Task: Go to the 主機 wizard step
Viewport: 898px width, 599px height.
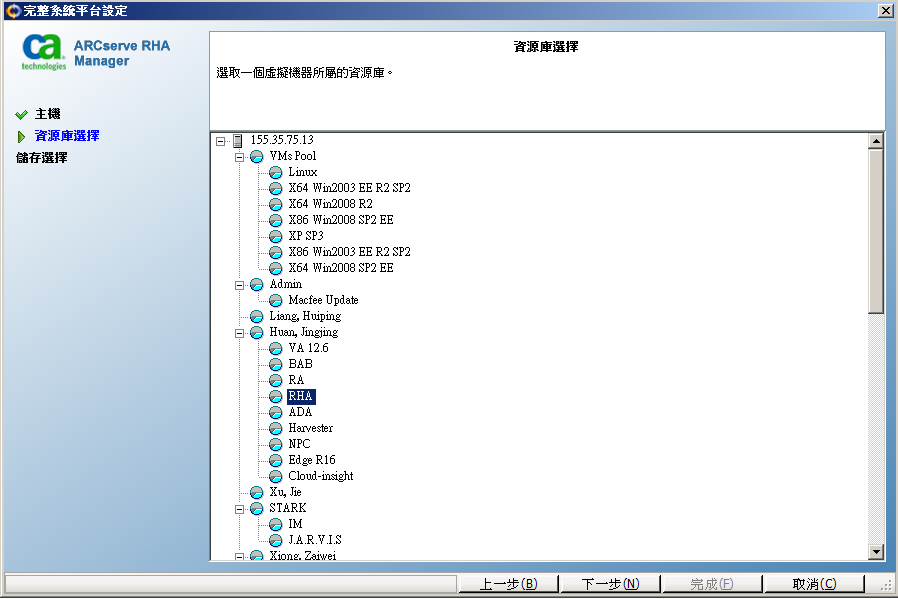Action: pyautogui.click(x=48, y=114)
